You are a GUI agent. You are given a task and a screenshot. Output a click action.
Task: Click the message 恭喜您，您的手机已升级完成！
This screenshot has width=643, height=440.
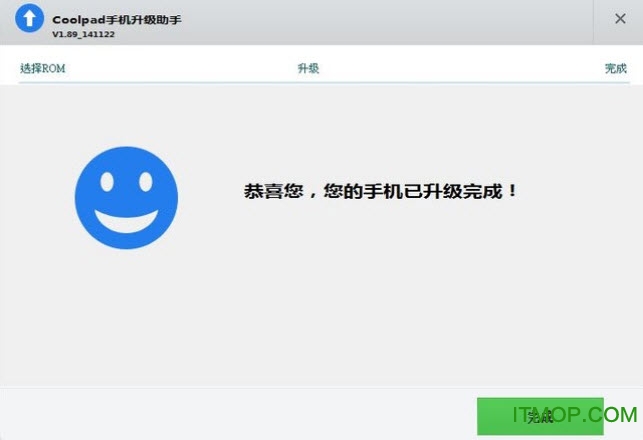click(380, 191)
